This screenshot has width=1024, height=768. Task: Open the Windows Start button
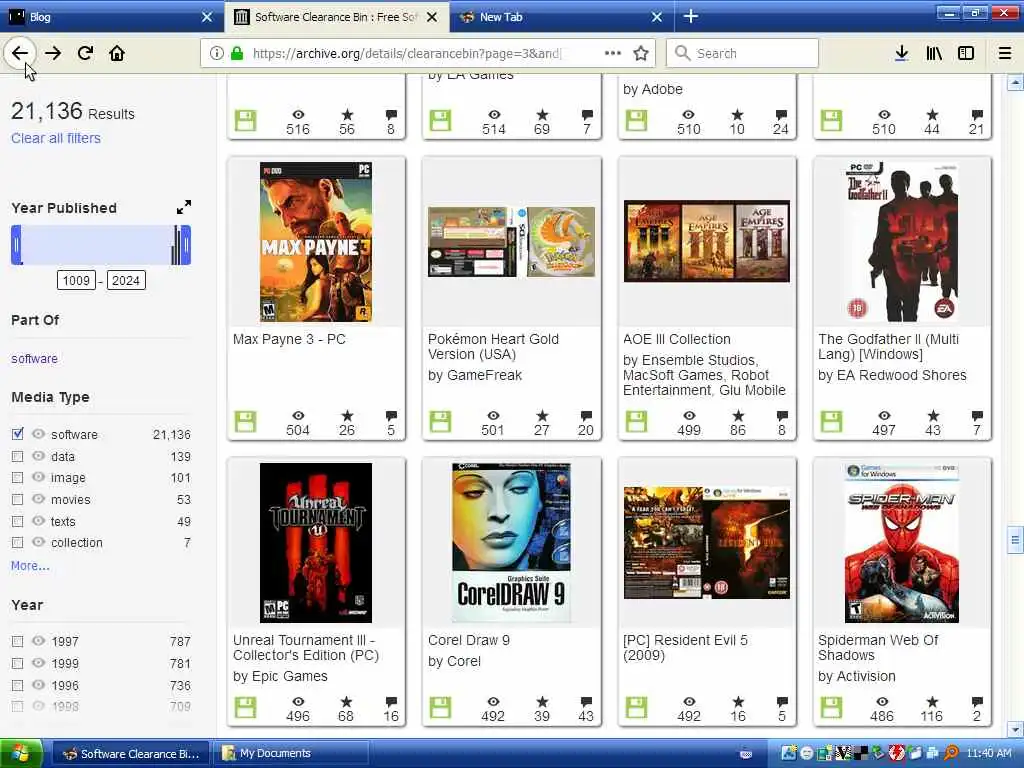click(21, 753)
